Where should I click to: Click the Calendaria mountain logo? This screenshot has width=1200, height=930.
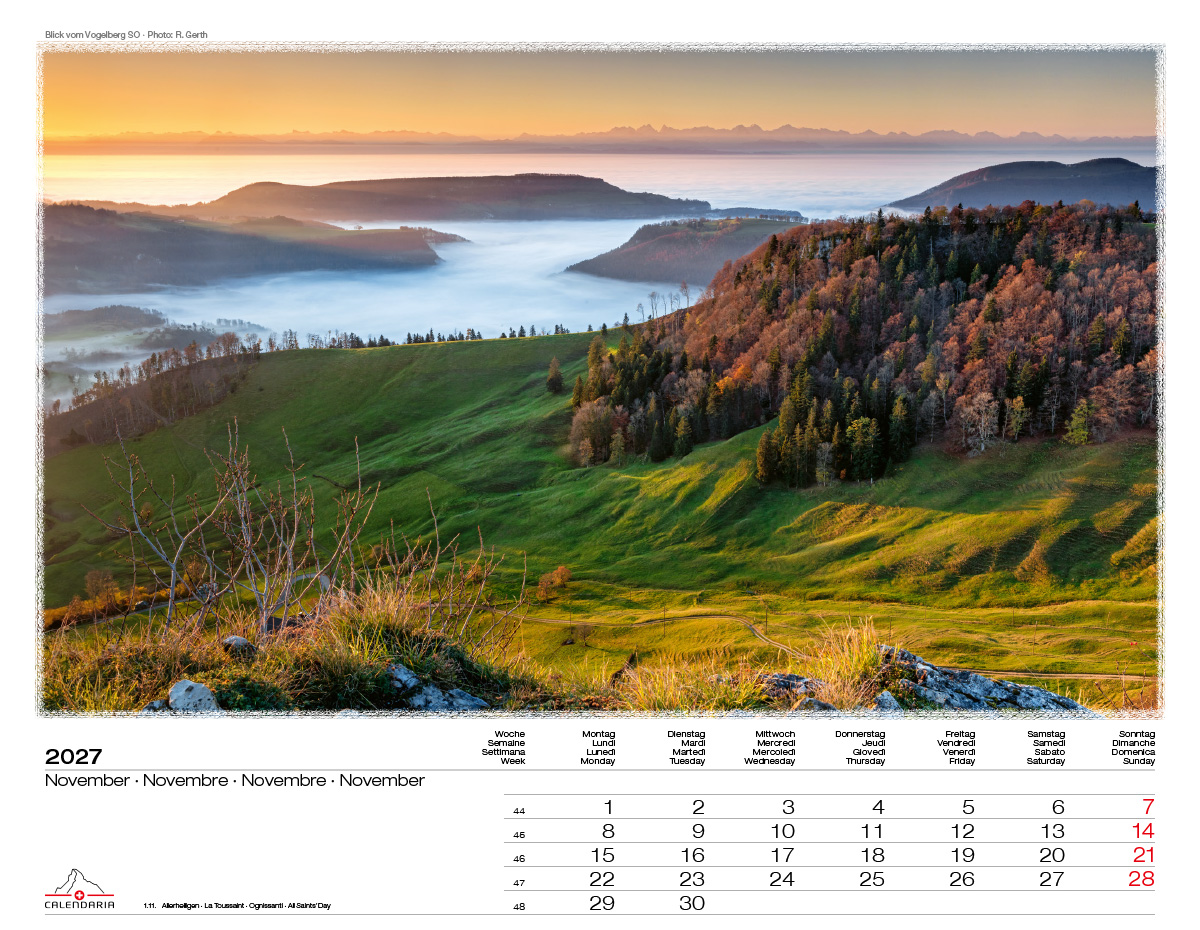tap(79, 888)
